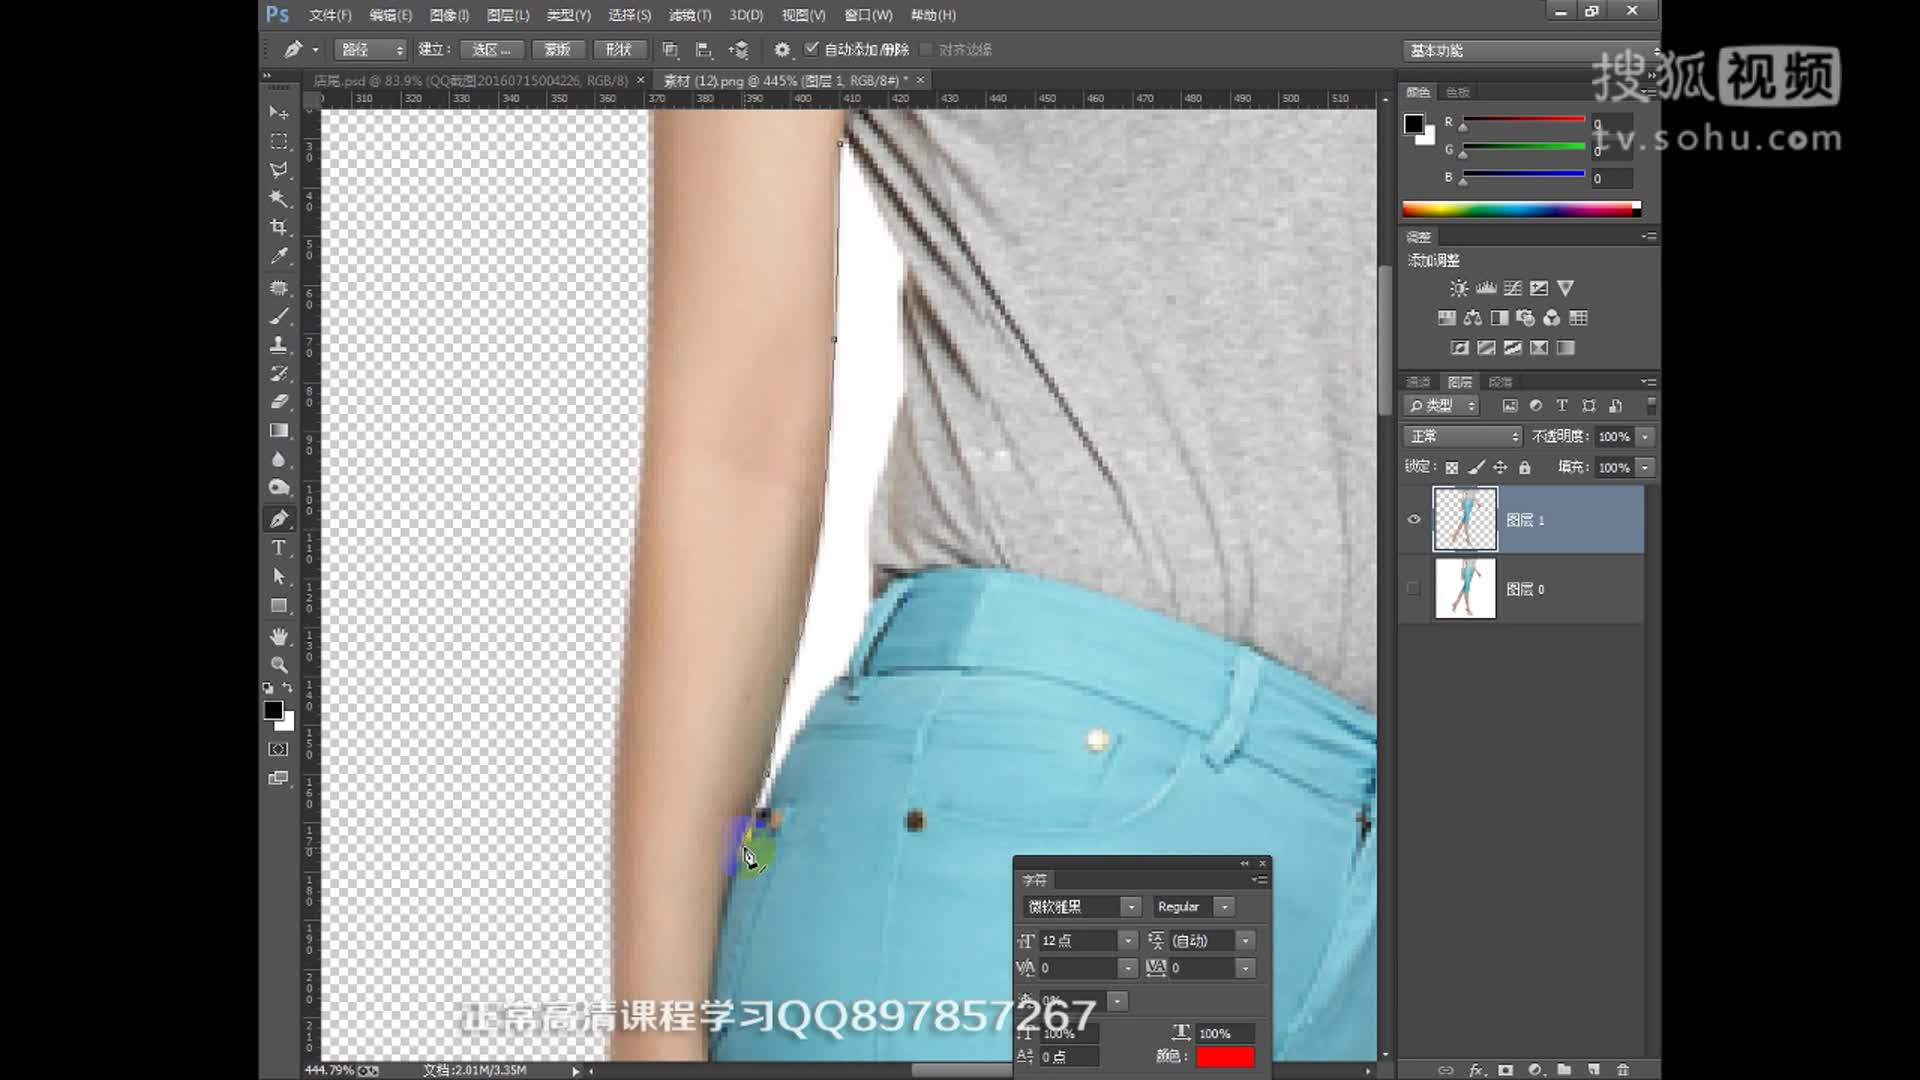Select the Rectangular Marquee tool
This screenshot has height=1080, width=1920.
point(279,141)
